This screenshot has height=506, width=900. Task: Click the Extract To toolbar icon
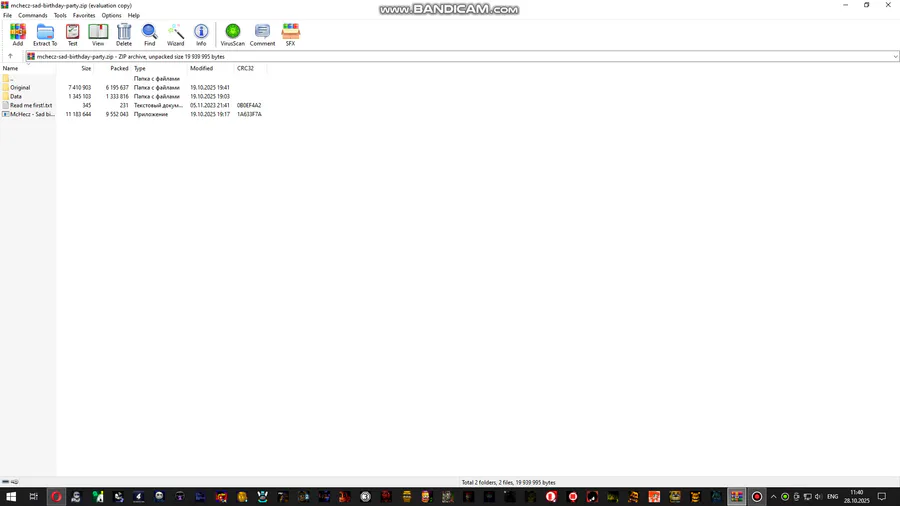(x=45, y=34)
